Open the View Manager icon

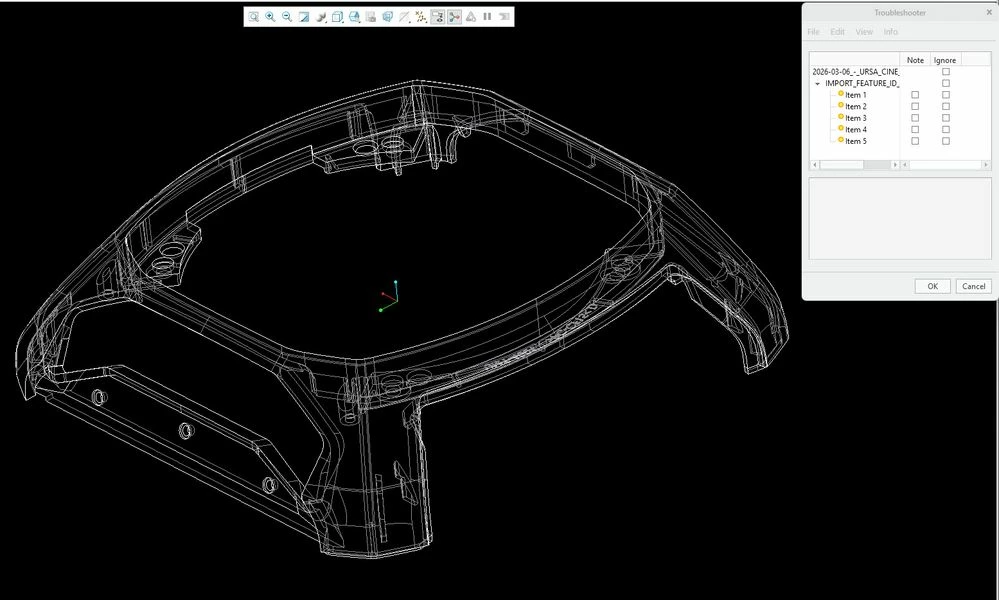(x=371, y=17)
